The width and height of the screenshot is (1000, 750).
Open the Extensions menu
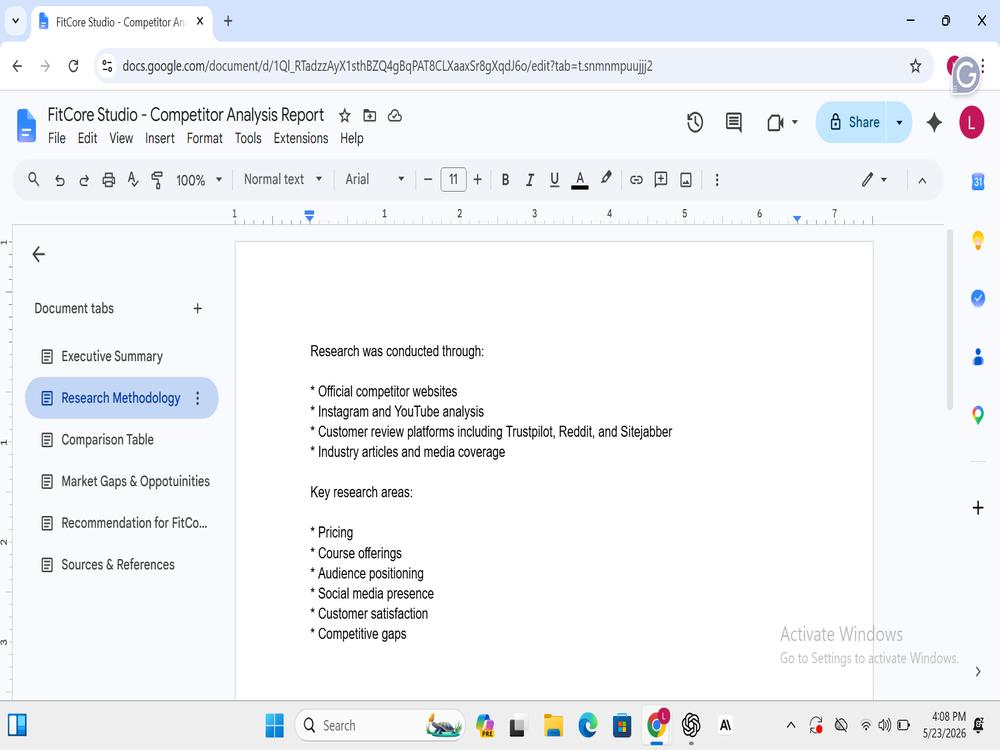(x=300, y=138)
